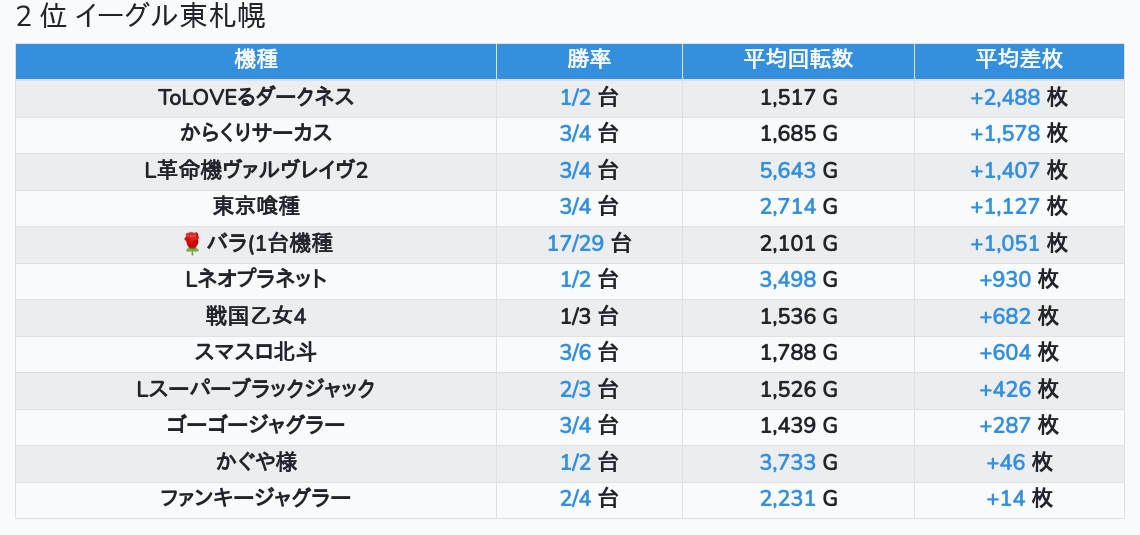This screenshot has width=1140, height=535.
Task: Click the 東京喰種 machine name
Action: 256,206
